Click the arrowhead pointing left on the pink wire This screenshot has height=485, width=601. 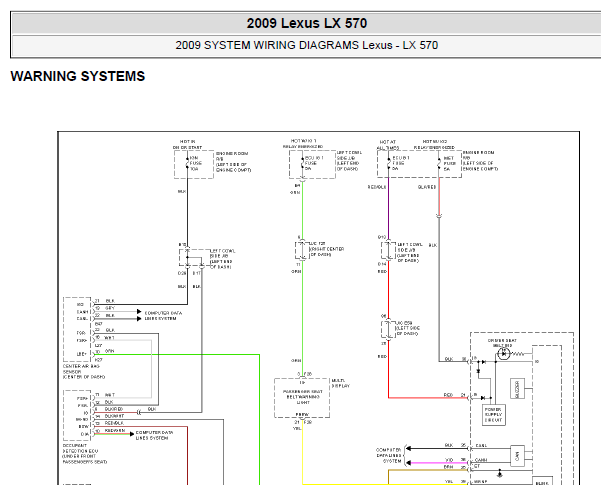409,463
